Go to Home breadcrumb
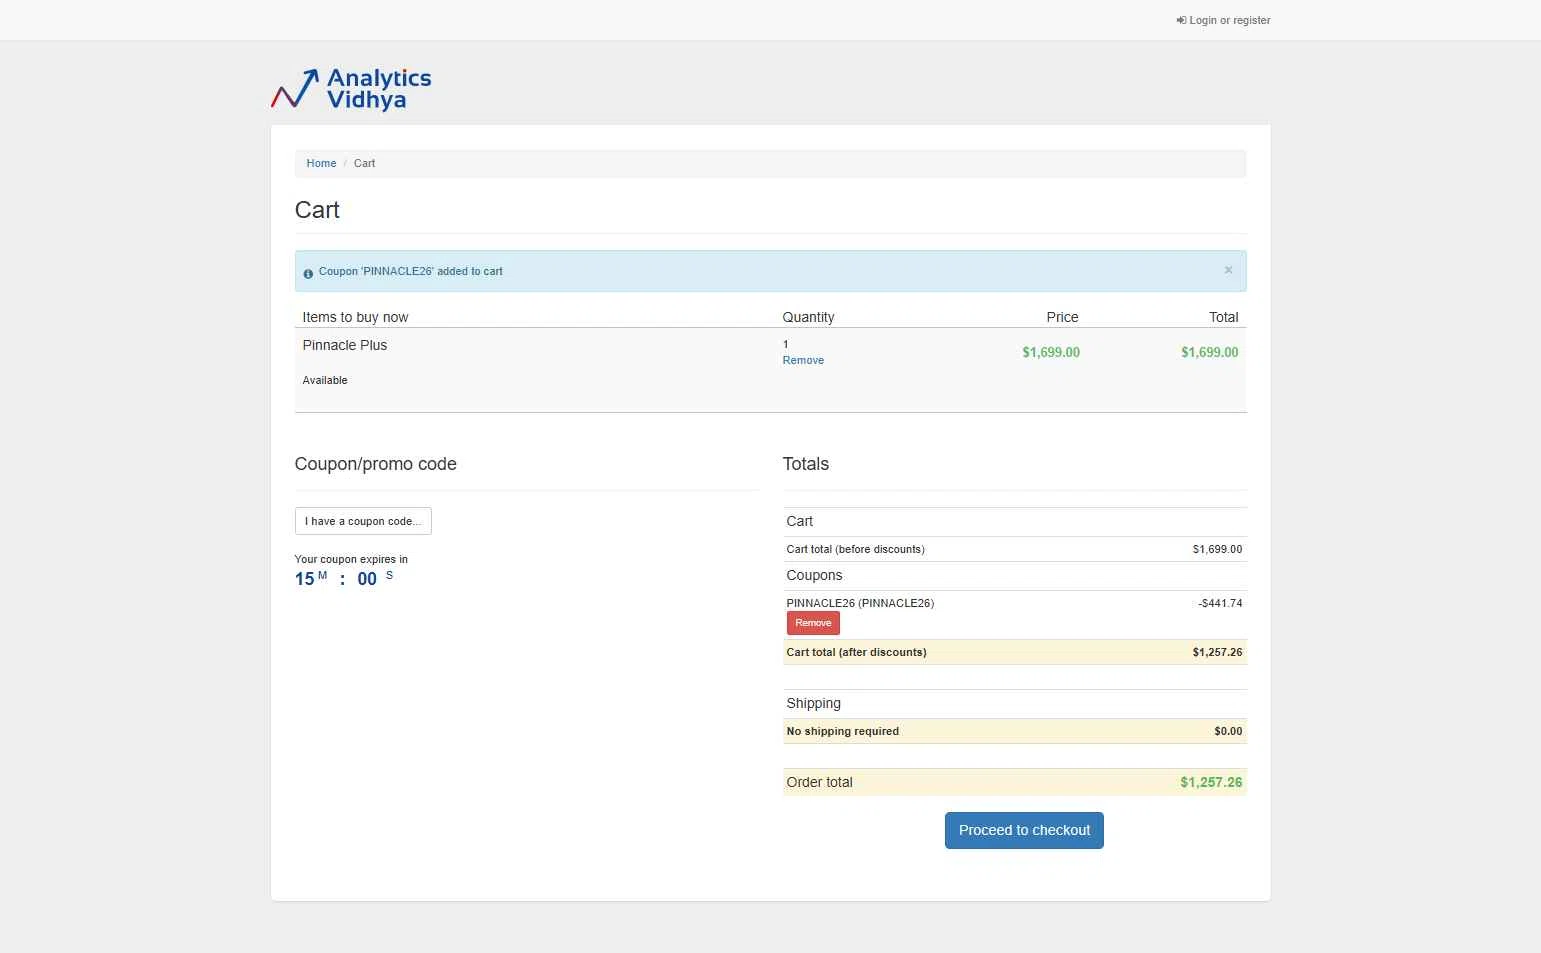This screenshot has width=1541, height=953. 321,163
